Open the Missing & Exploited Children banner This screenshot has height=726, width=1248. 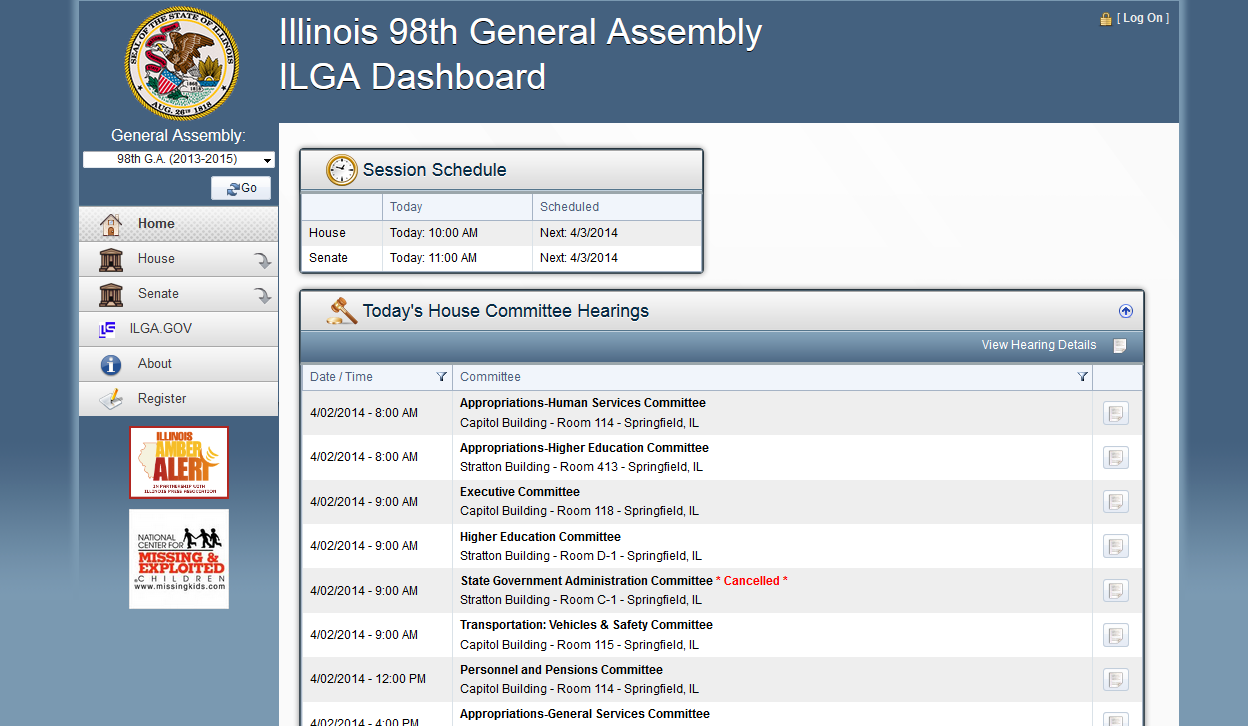click(x=179, y=559)
